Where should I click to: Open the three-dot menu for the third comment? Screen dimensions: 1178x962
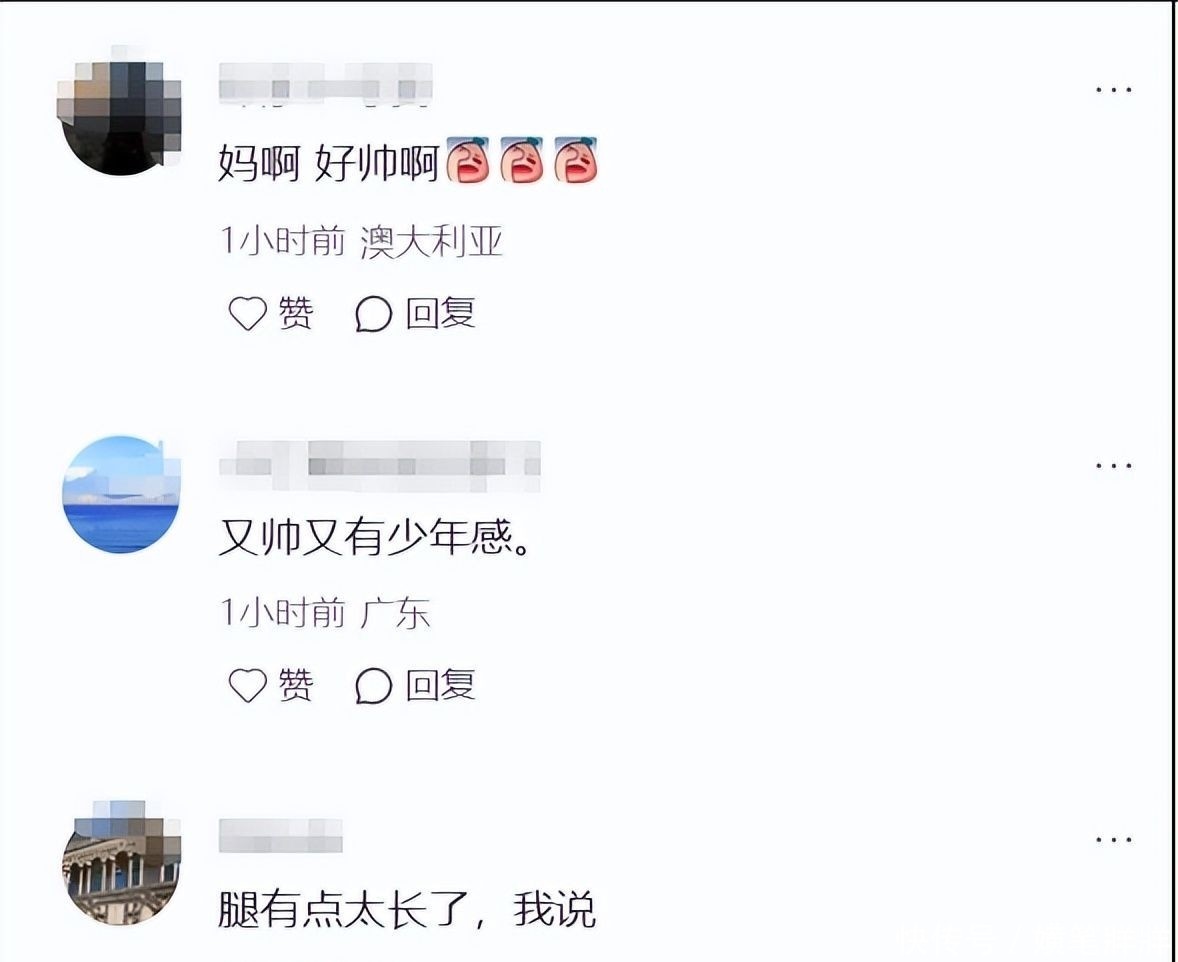(x=1113, y=839)
